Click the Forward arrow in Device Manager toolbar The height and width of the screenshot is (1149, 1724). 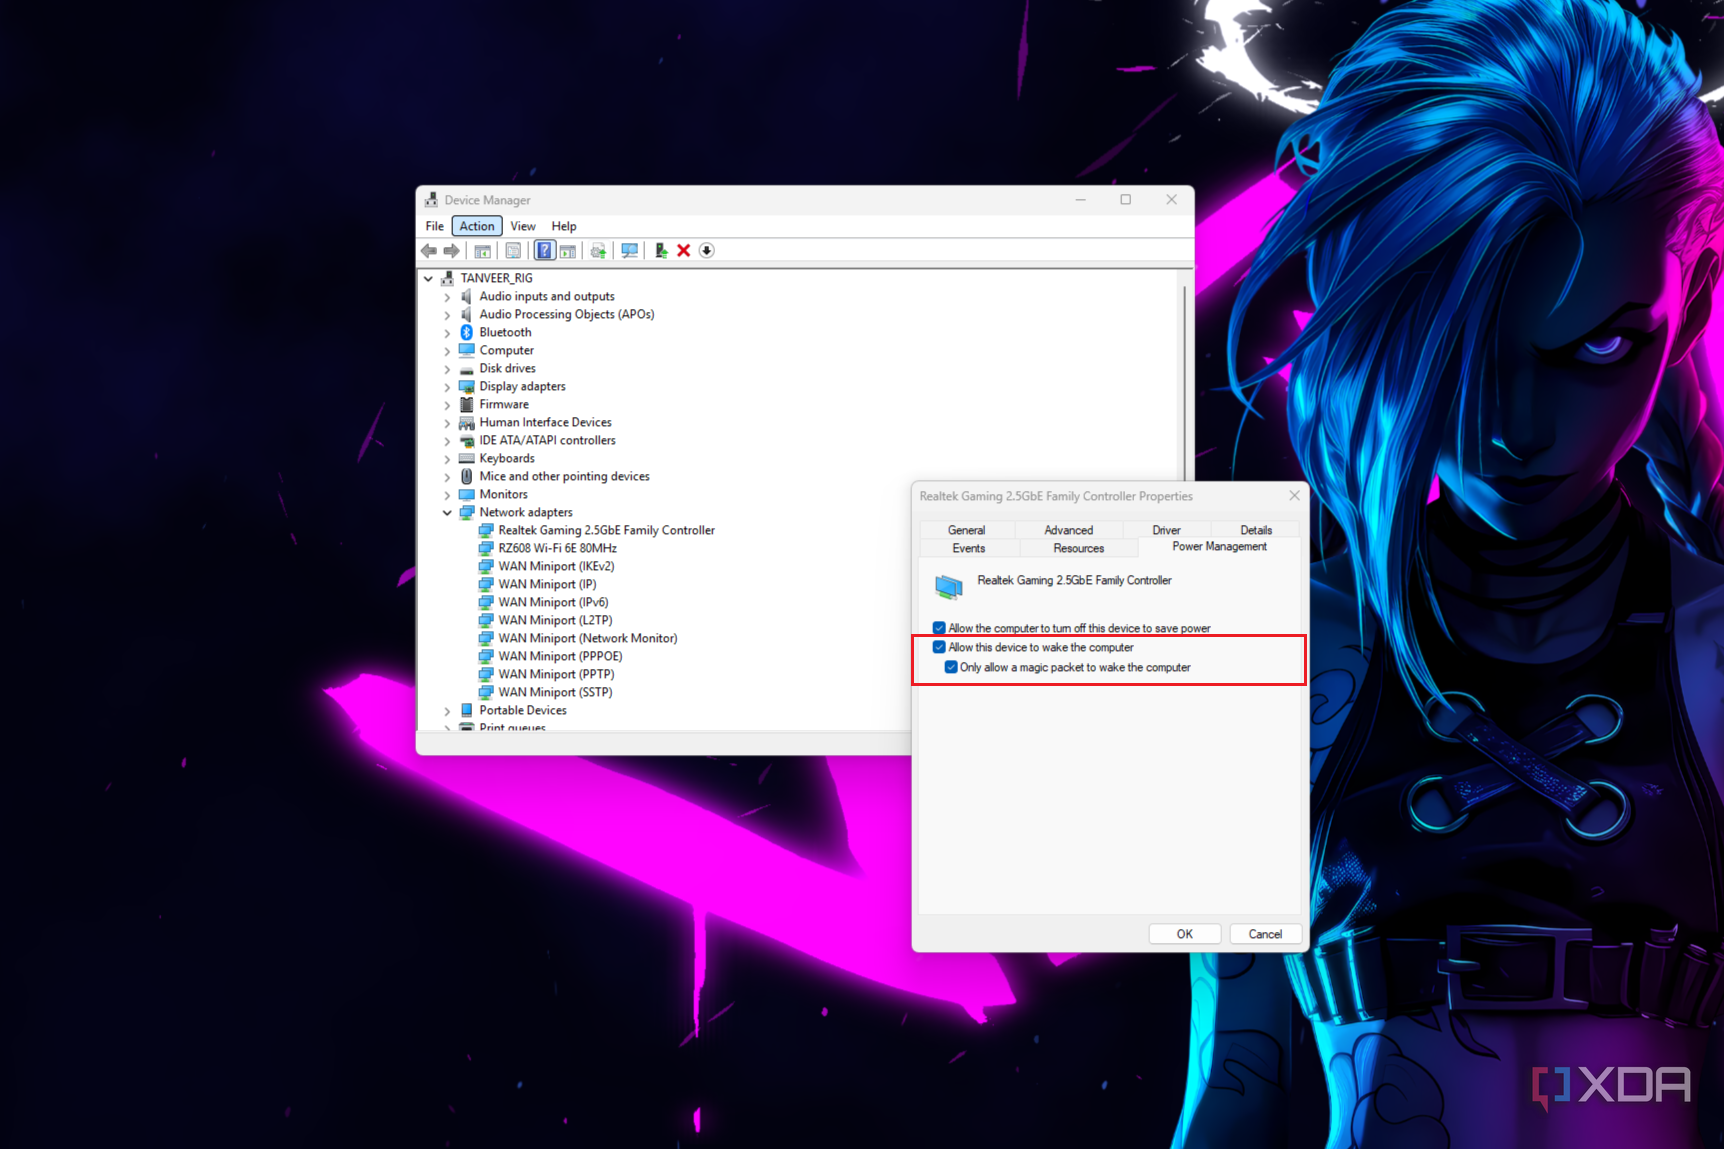(452, 251)
